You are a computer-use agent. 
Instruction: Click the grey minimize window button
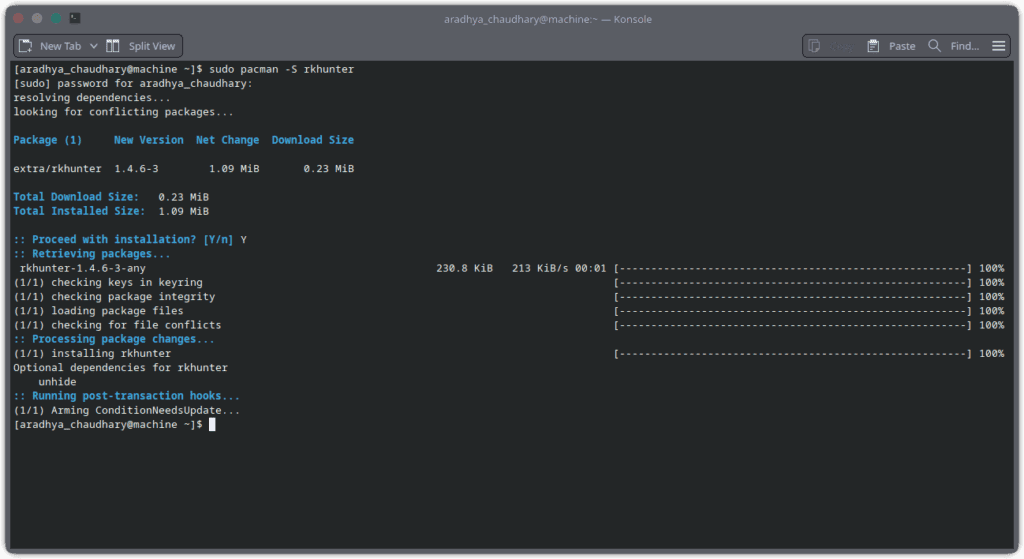37,18
